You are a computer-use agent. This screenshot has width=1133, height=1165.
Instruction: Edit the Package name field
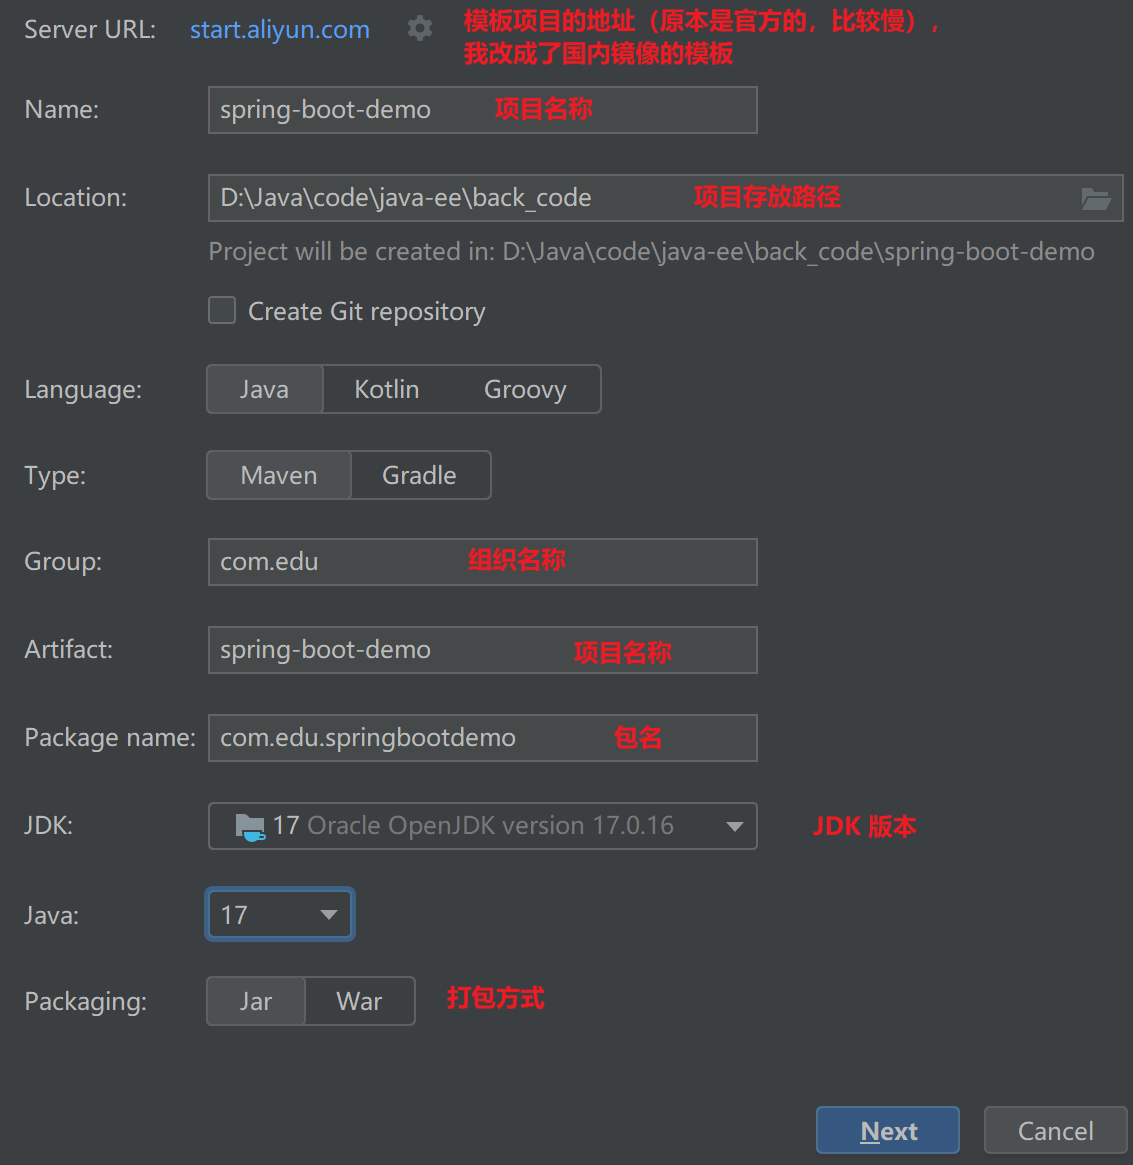pyautogui.click(x=483, y=738)
